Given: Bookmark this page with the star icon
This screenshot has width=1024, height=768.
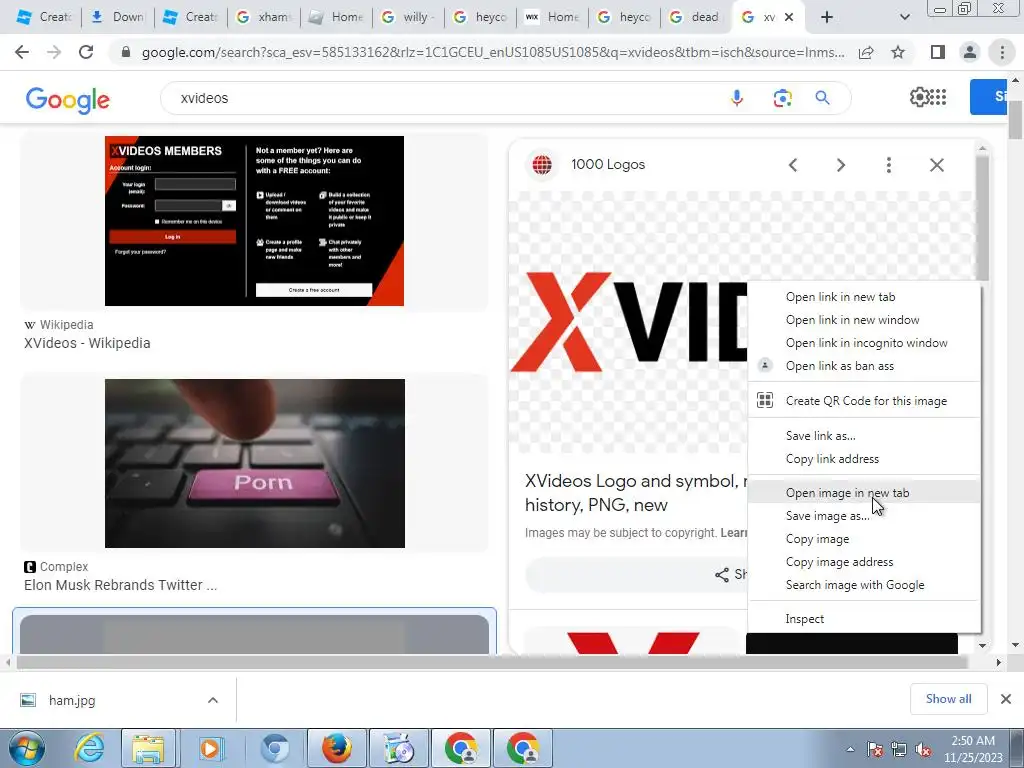Looking at the screenshot, I should [898, 52].
